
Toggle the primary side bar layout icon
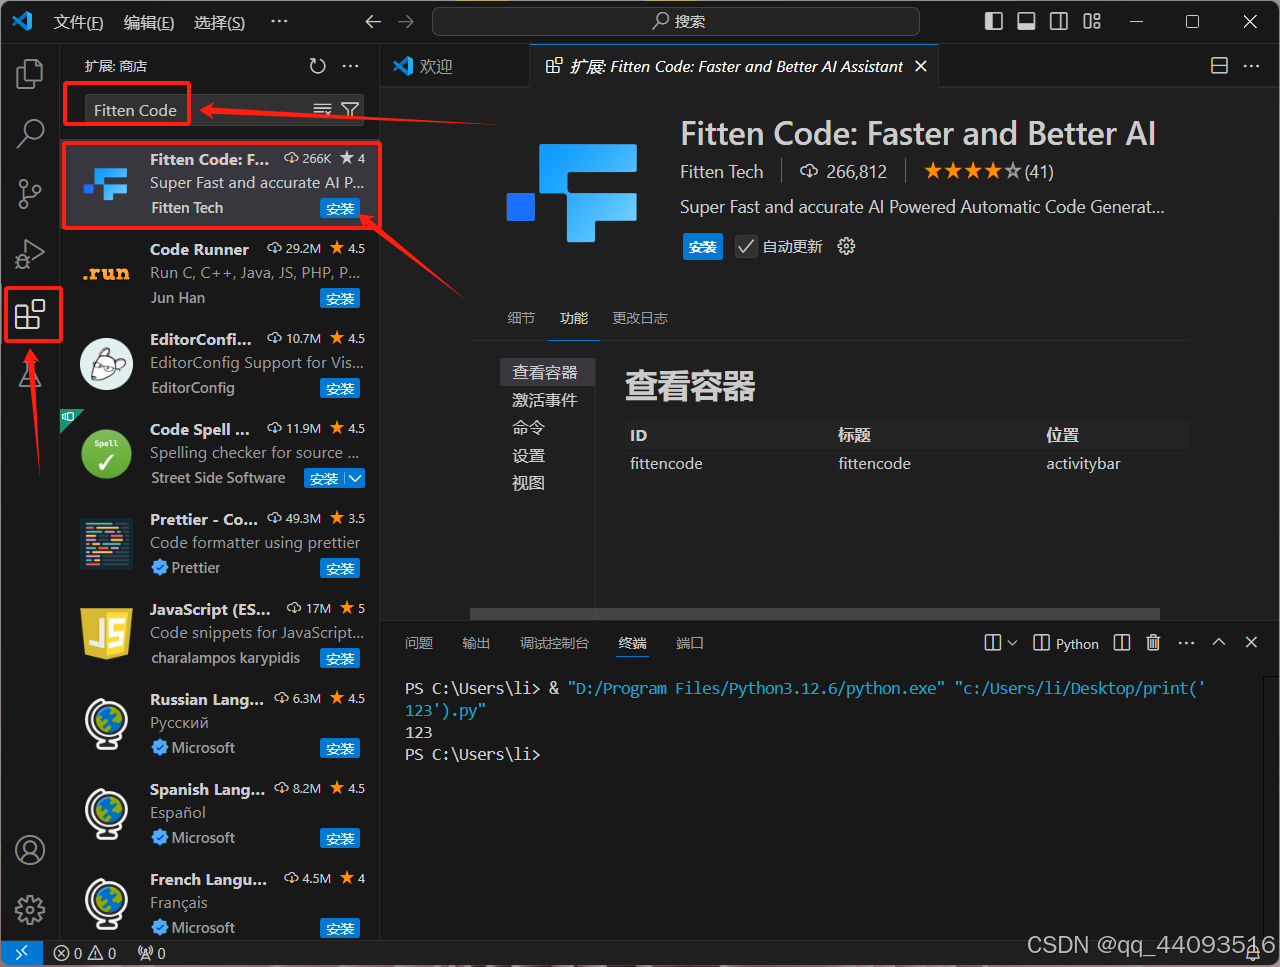993,21
